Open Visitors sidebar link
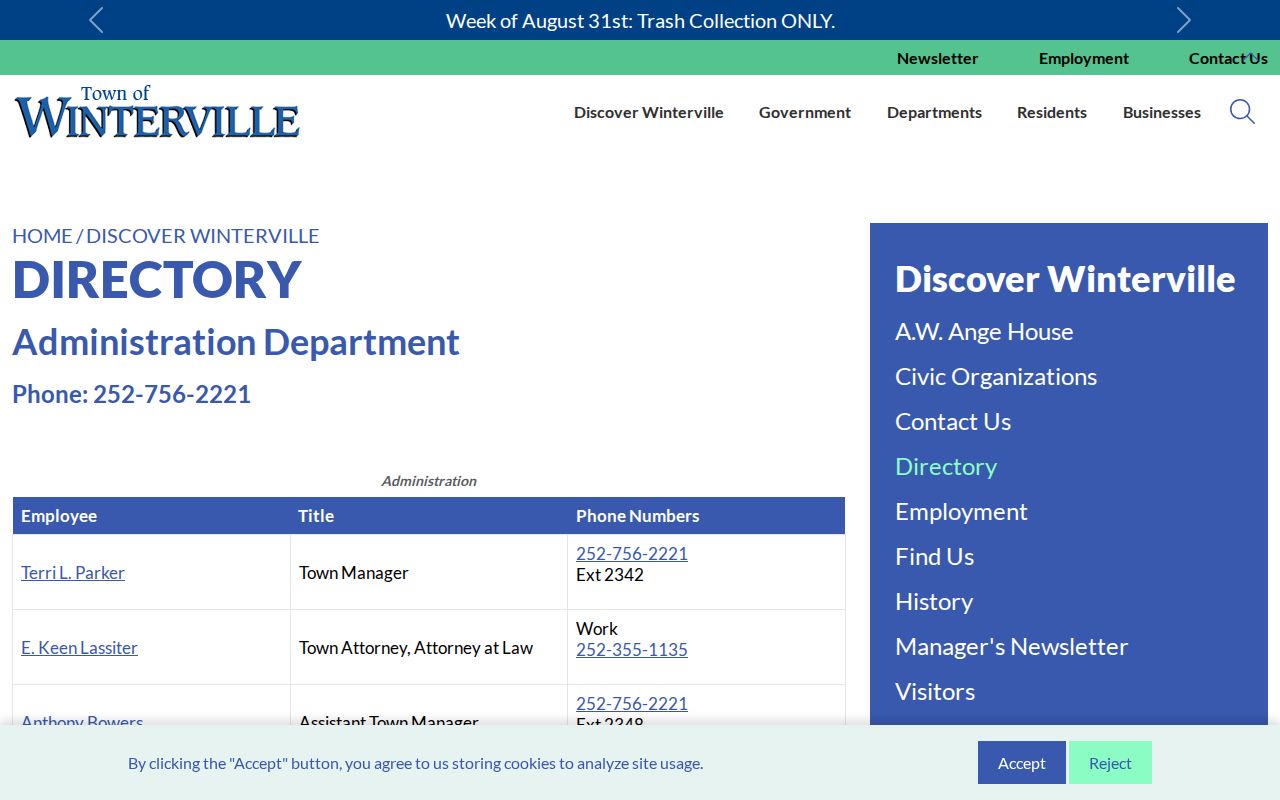Image resolution: width=1280 pixels, height=800 pixels. (x=935, y=692)
